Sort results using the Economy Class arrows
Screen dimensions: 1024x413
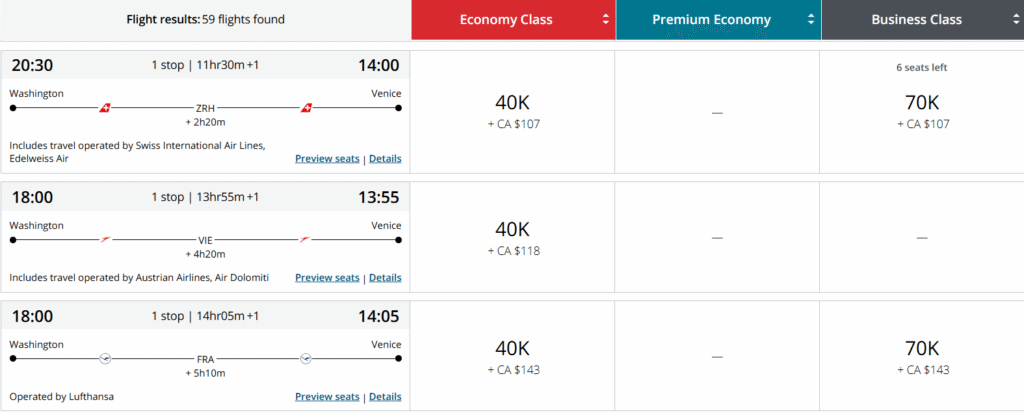pyautogui.click(x=605, y=20)
